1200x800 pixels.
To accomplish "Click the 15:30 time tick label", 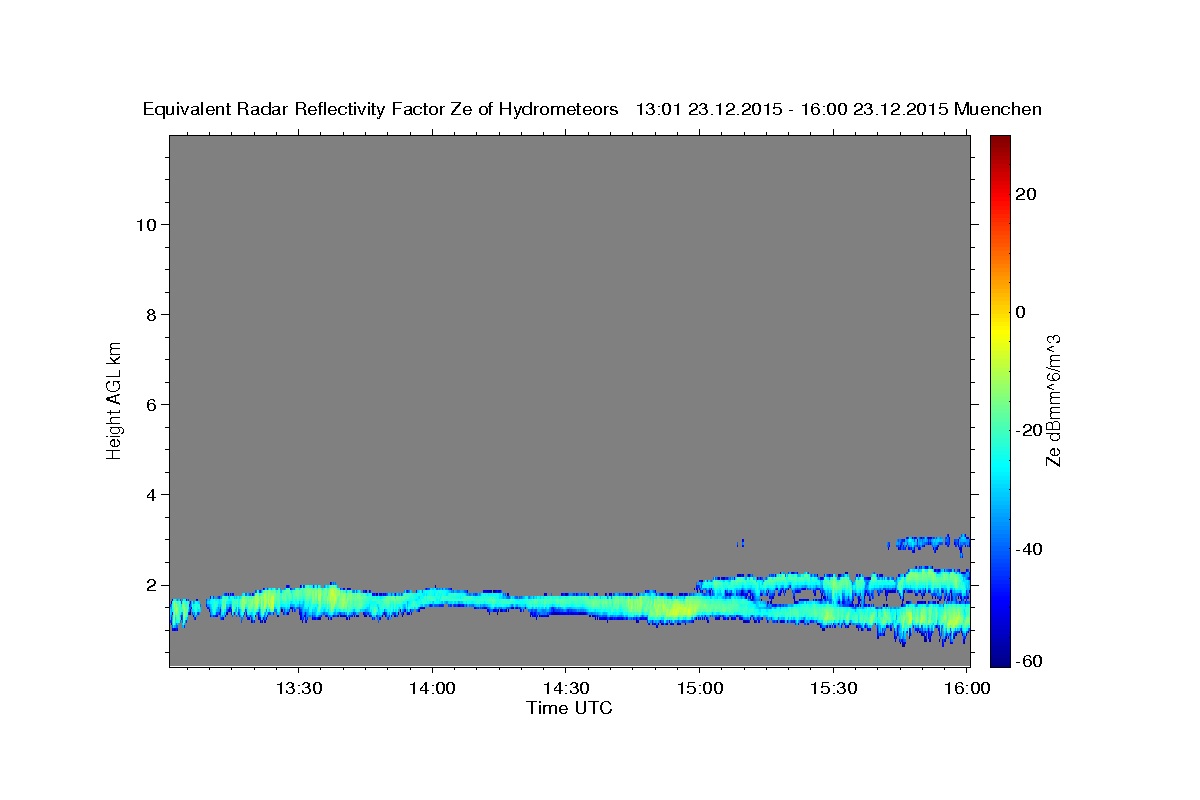I will [x=832, y=688].
